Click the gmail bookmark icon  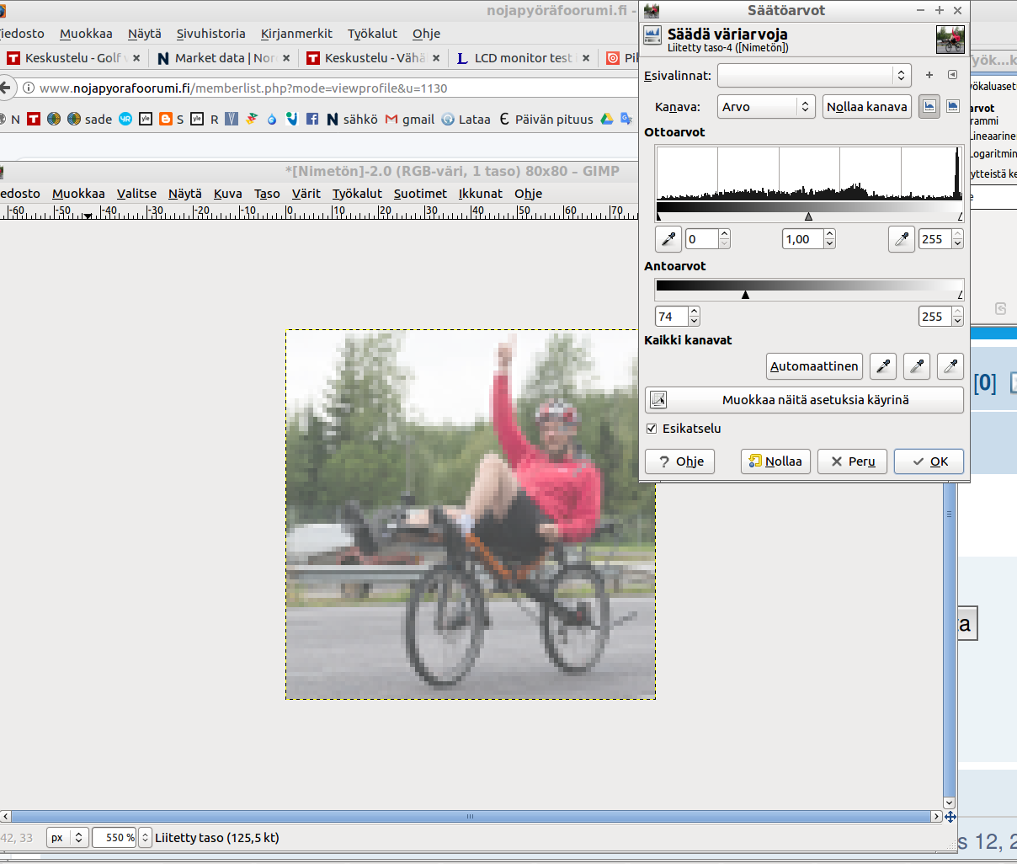pos(391,119)
